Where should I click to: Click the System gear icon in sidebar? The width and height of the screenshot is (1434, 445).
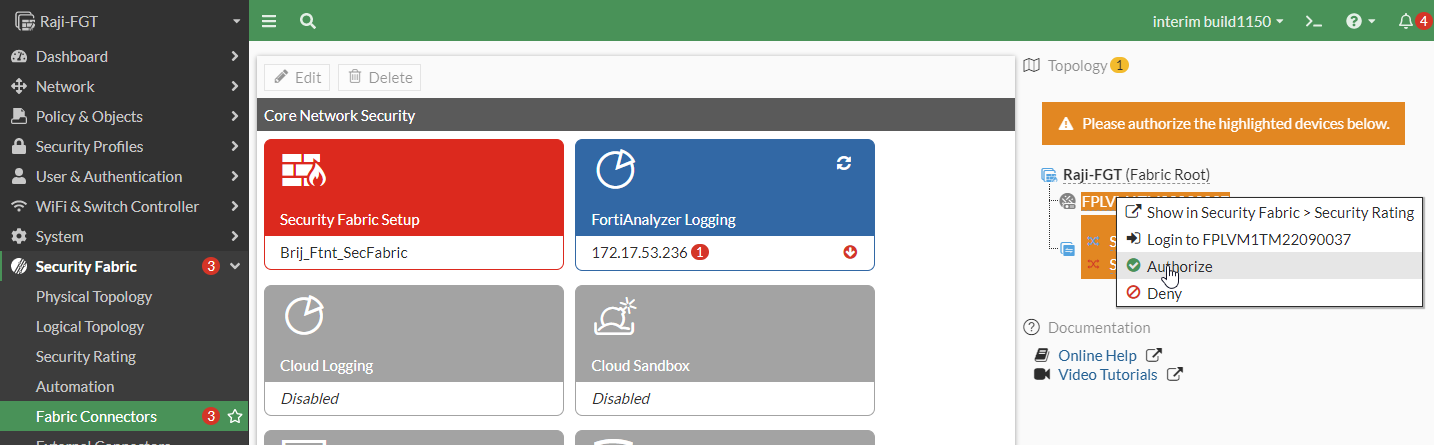click(x=18, y=236)
